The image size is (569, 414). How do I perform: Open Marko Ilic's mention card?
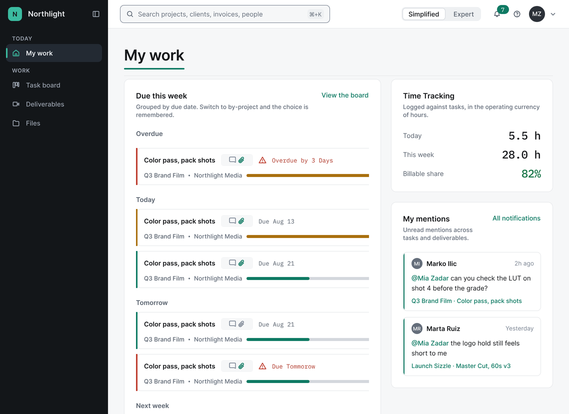coord(472,282)
